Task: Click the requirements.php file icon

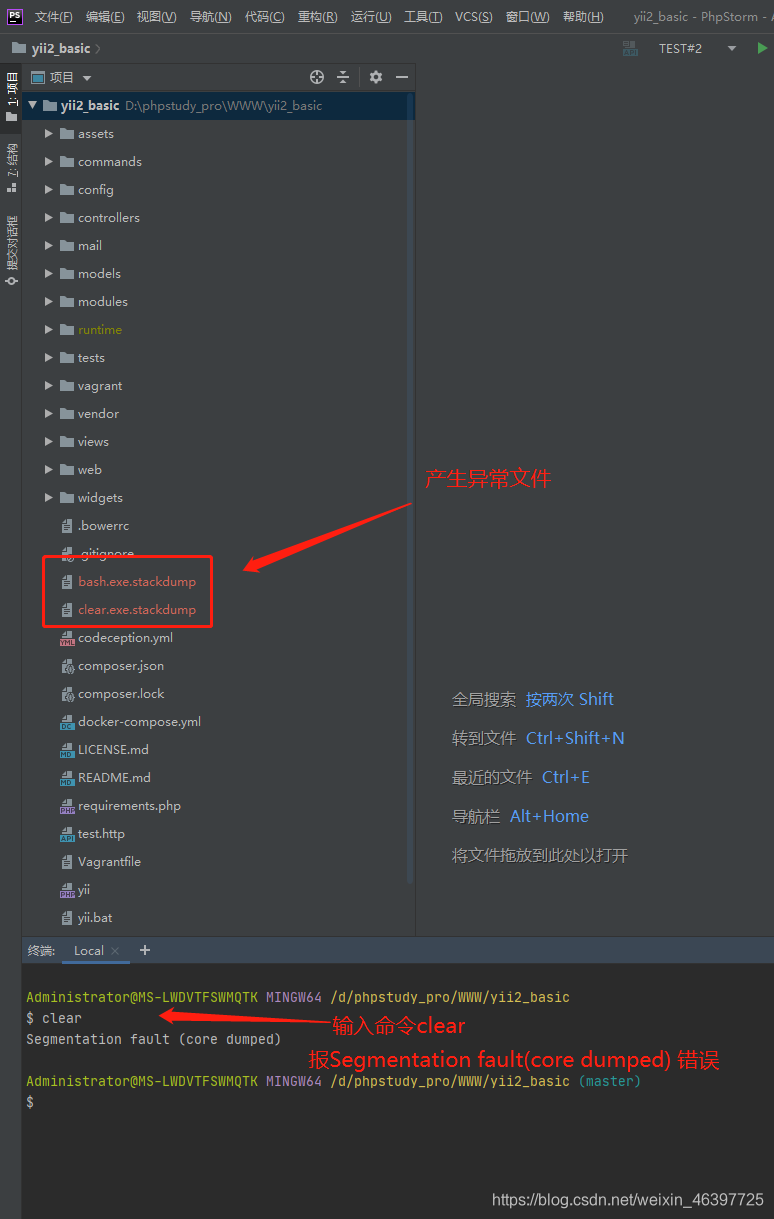Action: [x=67, y=806]
